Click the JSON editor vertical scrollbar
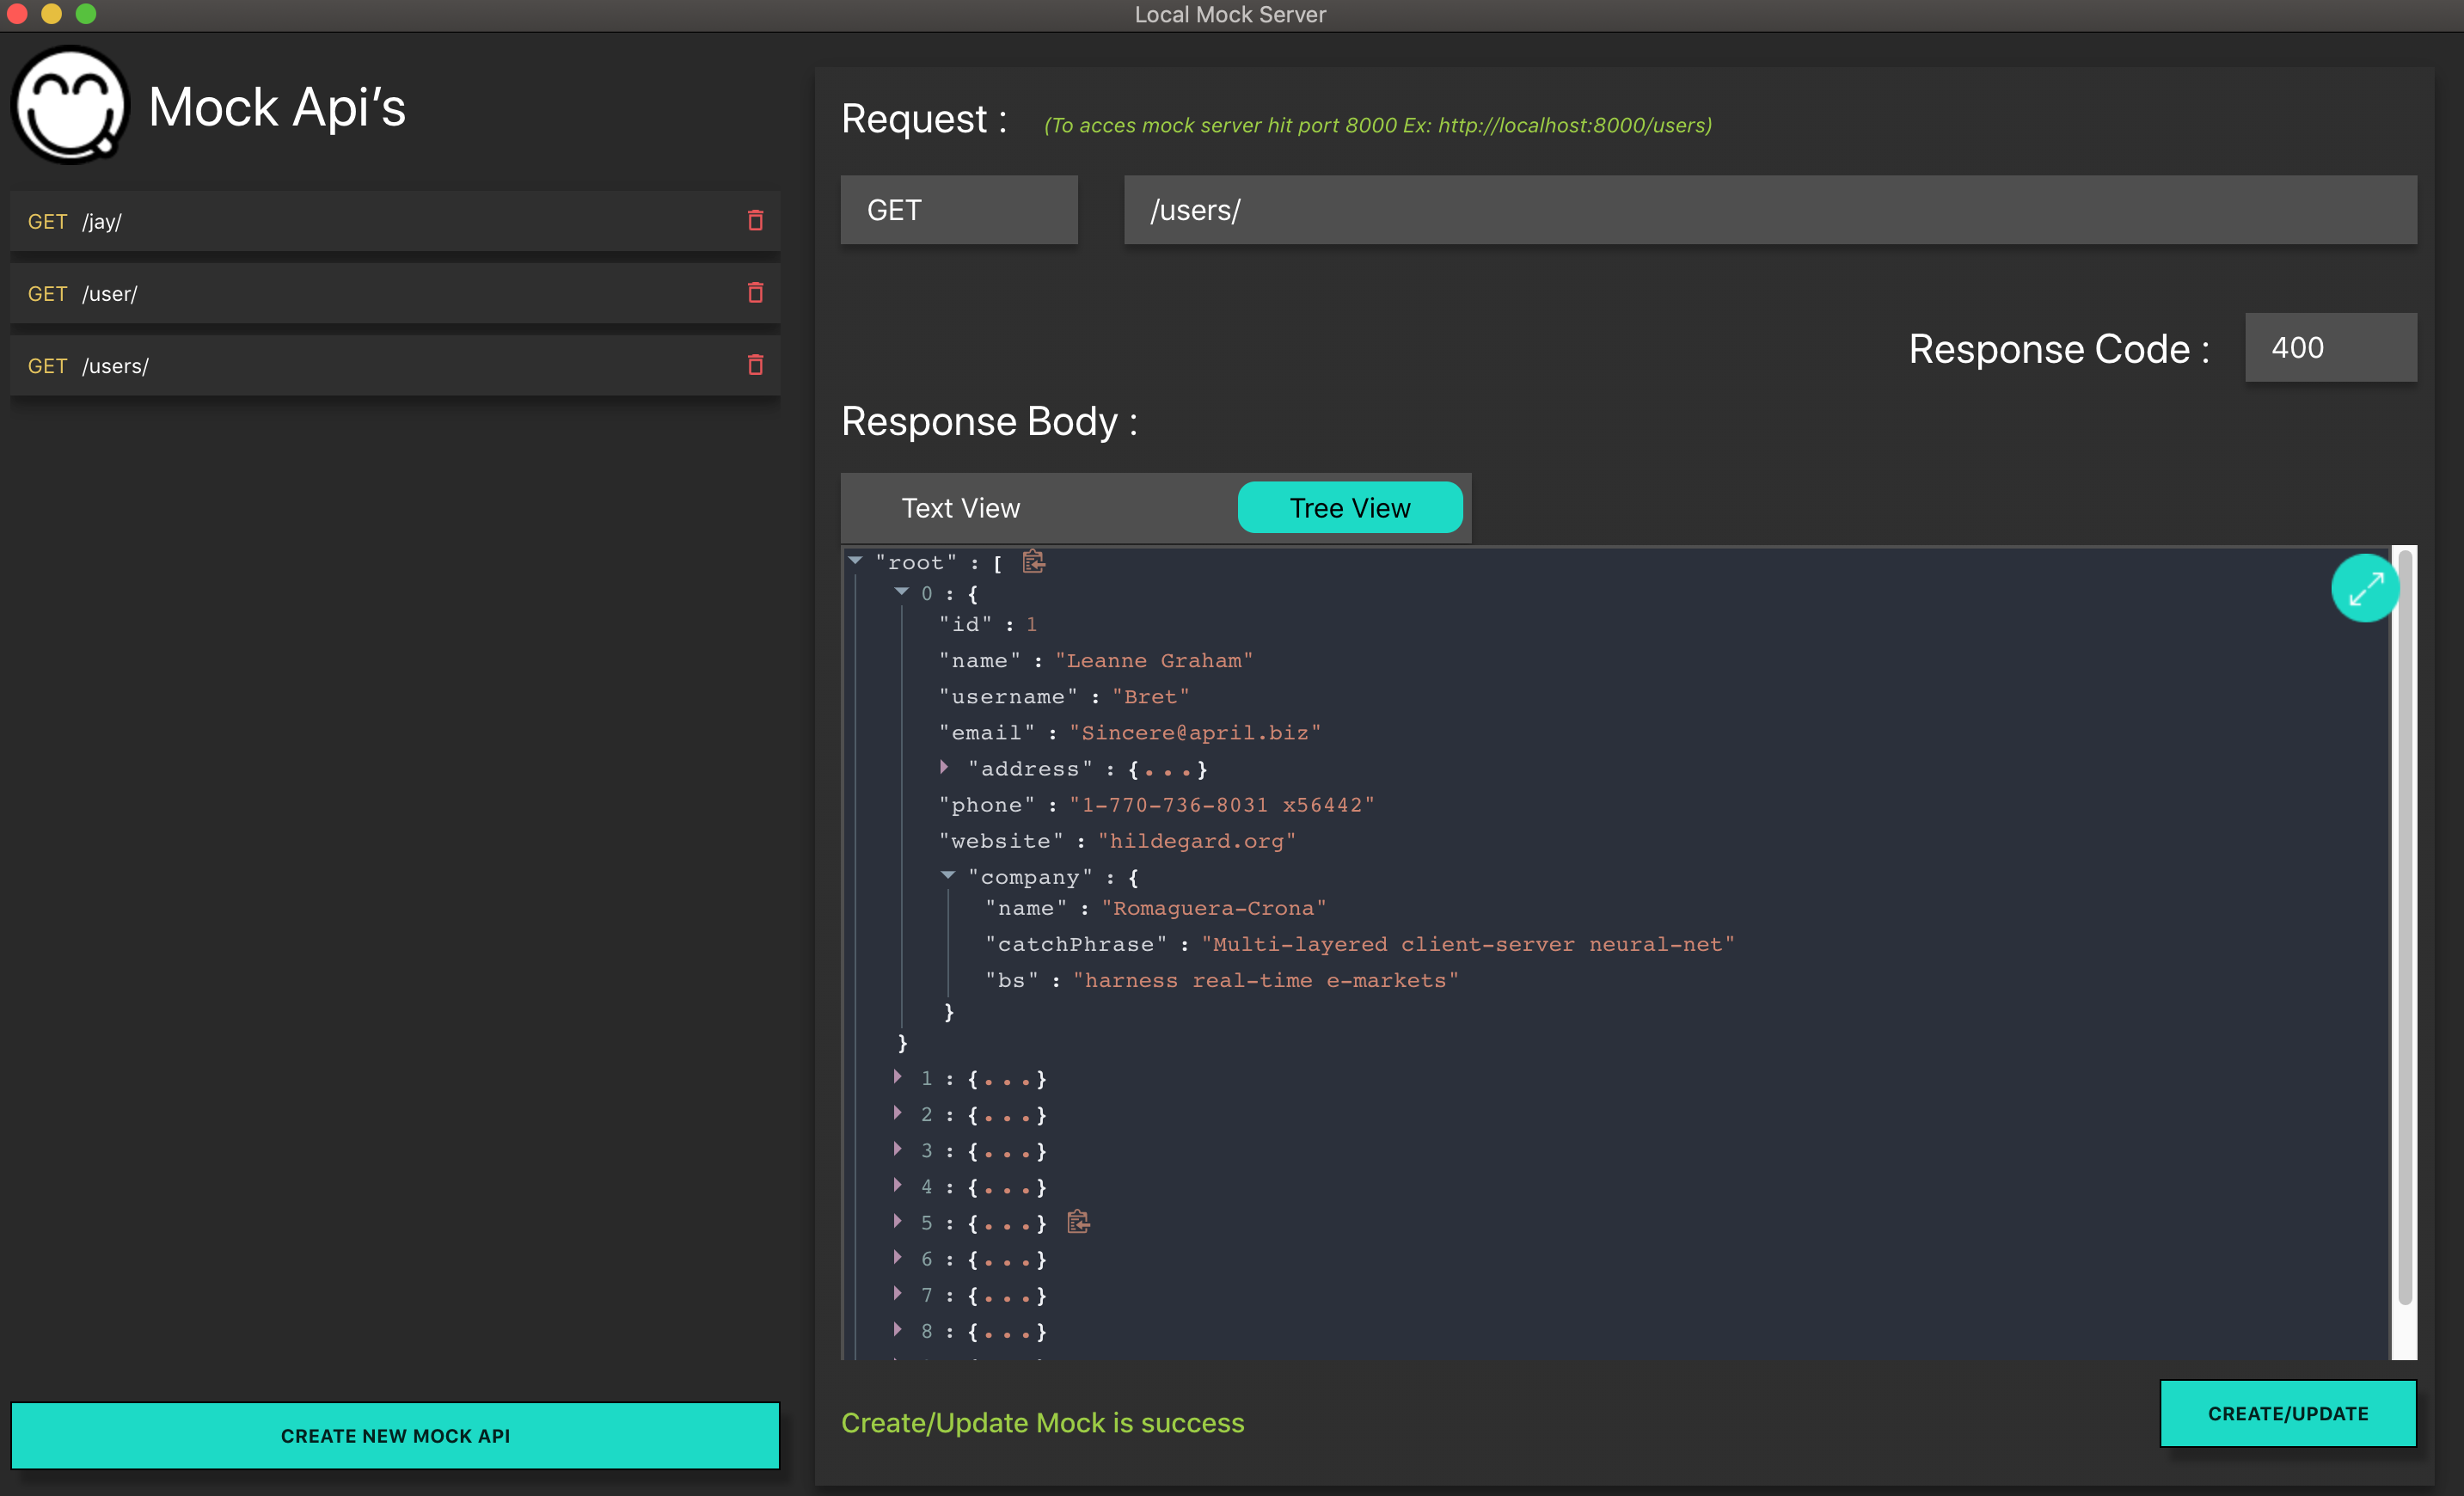 (2404, 930)
